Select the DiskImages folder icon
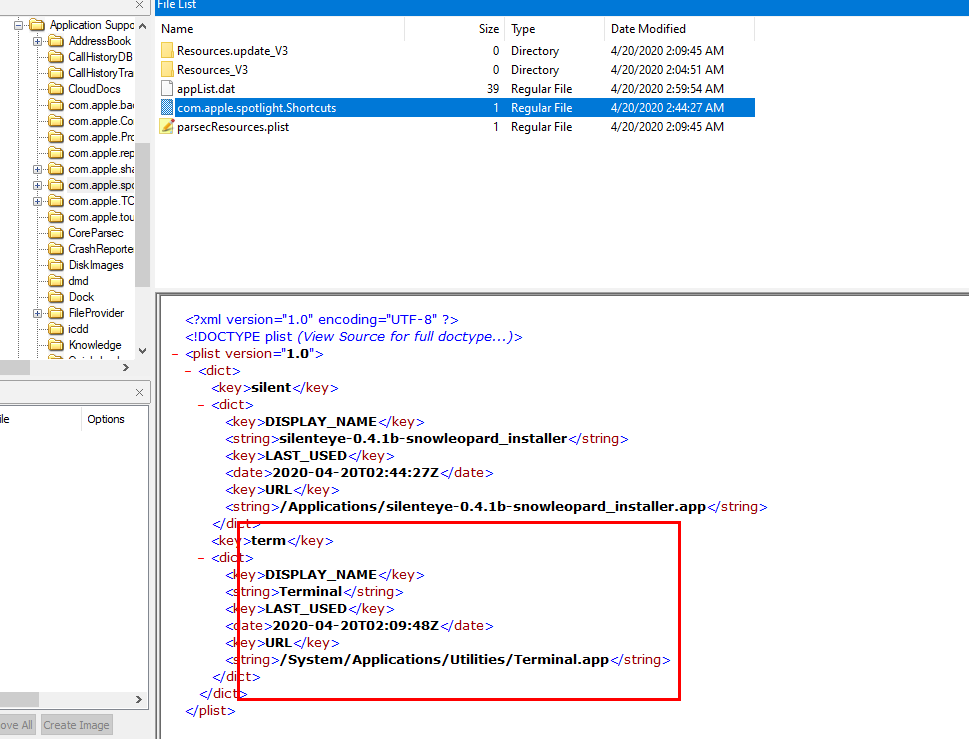The width and height of the screenshot is (969, 739). tap(57, 265)
